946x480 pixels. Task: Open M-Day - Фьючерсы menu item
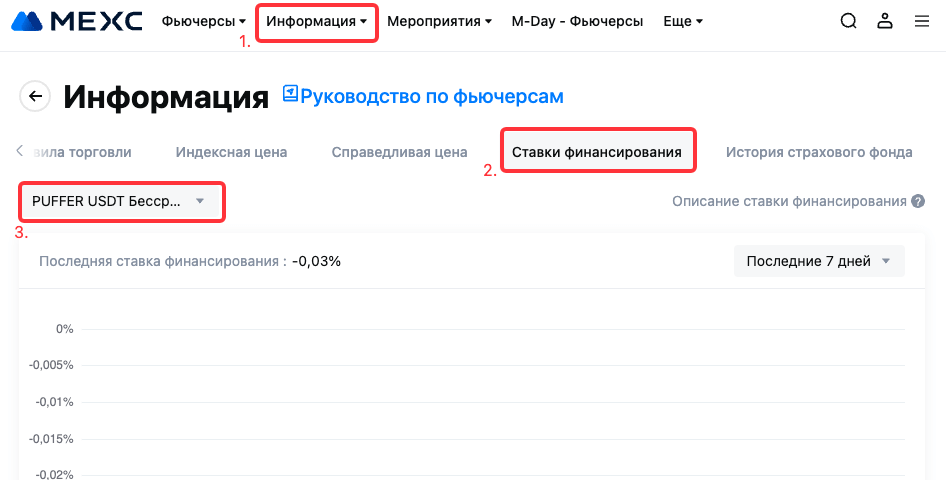point(577,21)
